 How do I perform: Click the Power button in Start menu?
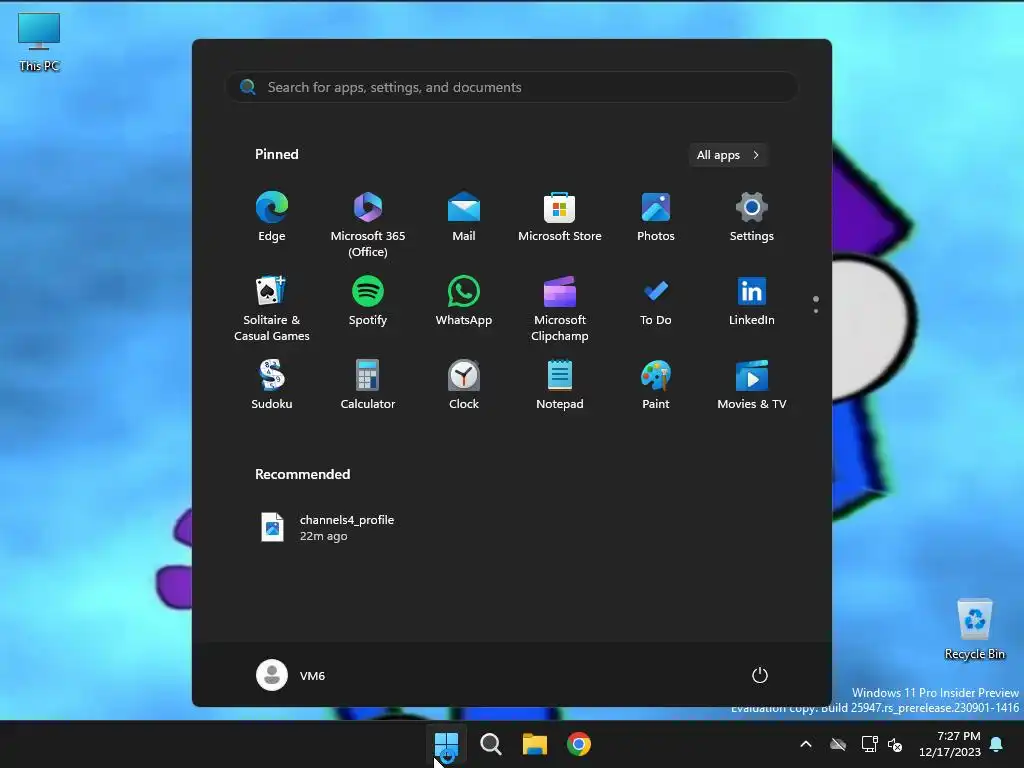[x=760, y=675]
